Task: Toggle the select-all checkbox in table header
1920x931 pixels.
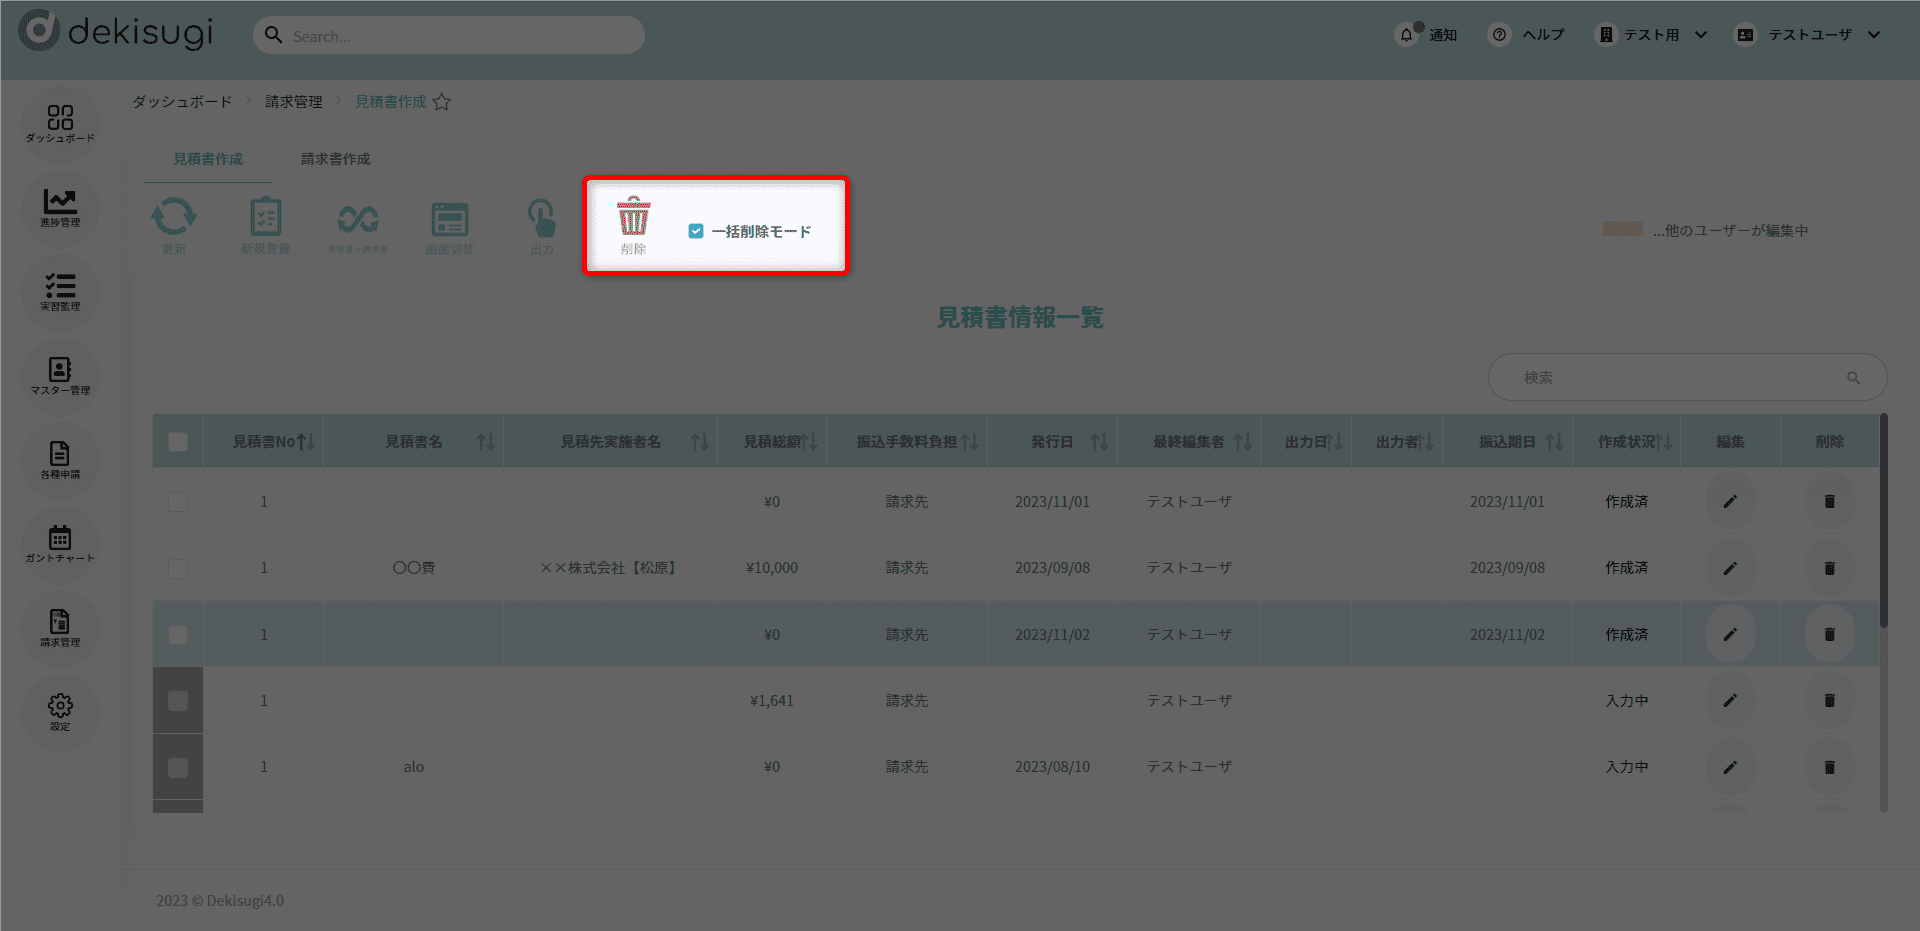Action: click(178, 442)
